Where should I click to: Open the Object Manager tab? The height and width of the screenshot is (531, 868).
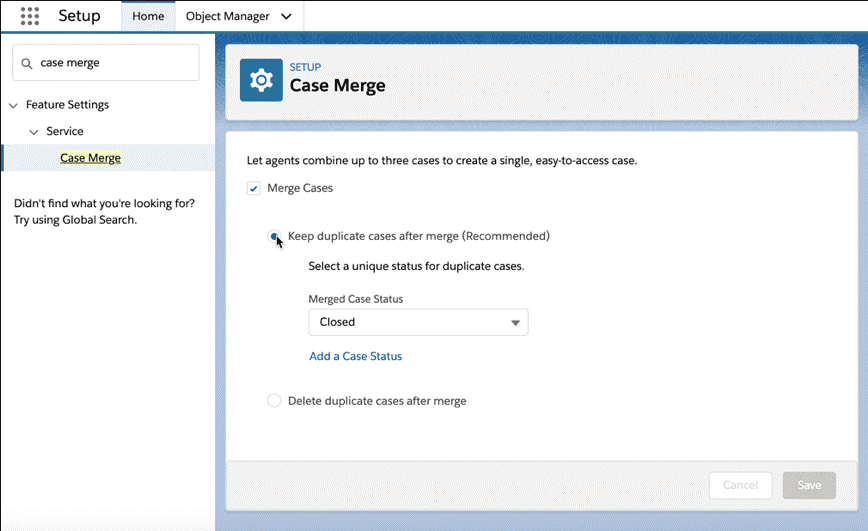coord(228,16)
